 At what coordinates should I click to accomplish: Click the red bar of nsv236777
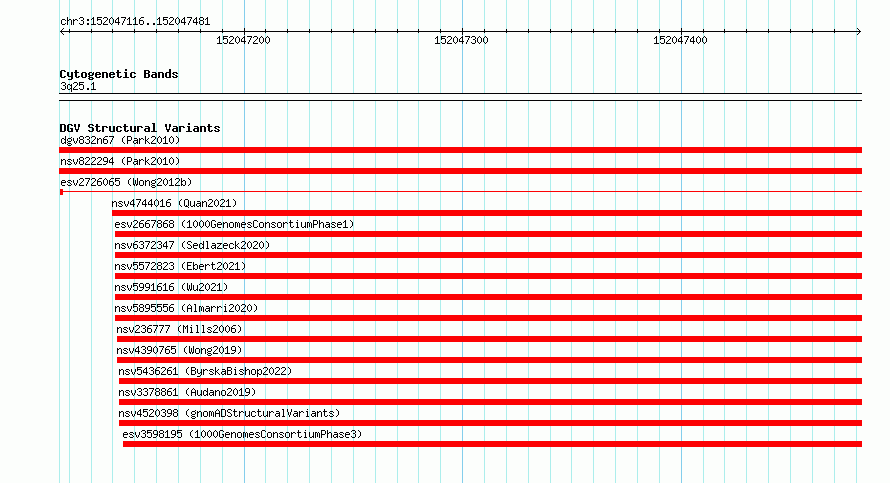click(489, 339)
